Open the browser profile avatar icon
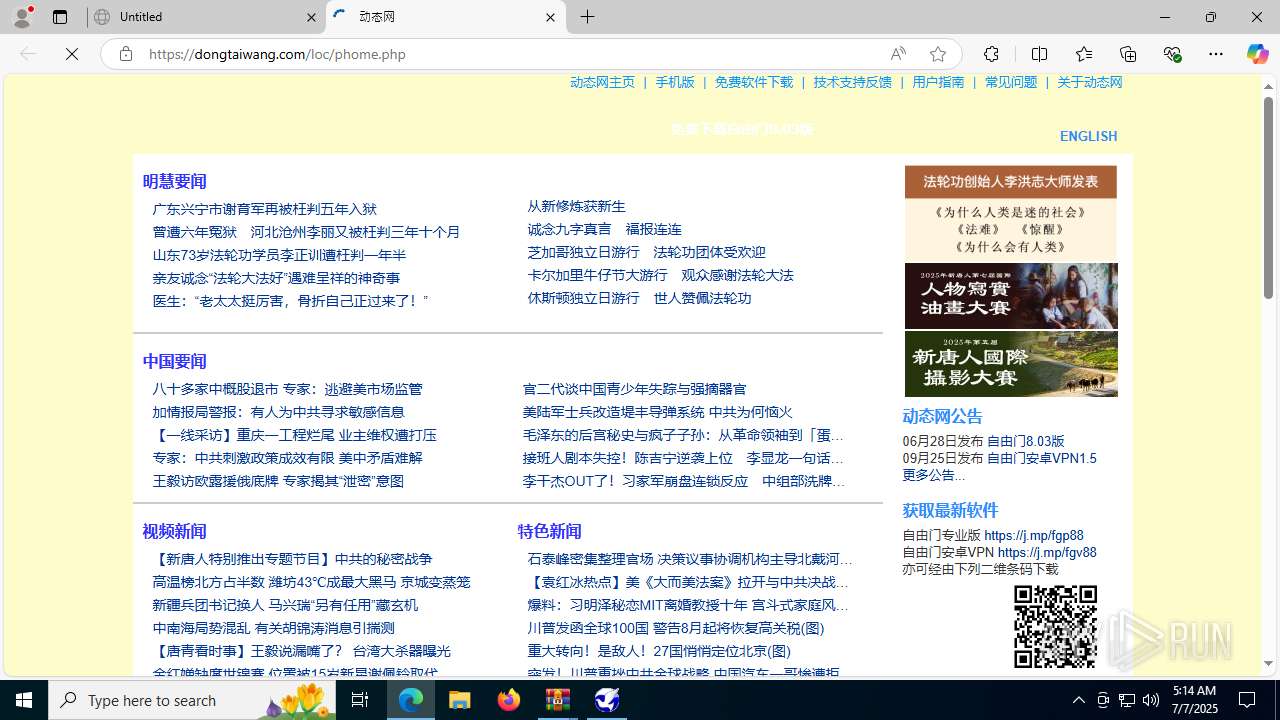Screen dimensions: 1280x720 point(21,17)
